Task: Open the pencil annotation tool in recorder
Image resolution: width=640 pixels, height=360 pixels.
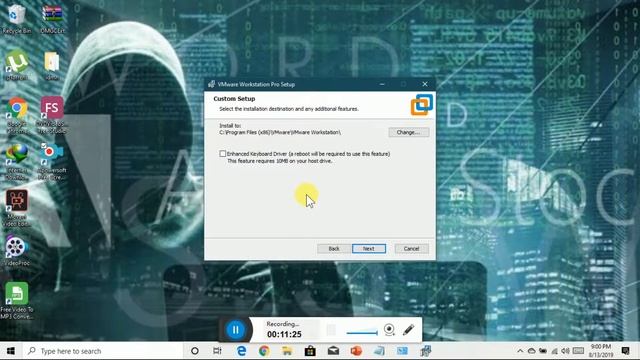Action: [408, 329]
